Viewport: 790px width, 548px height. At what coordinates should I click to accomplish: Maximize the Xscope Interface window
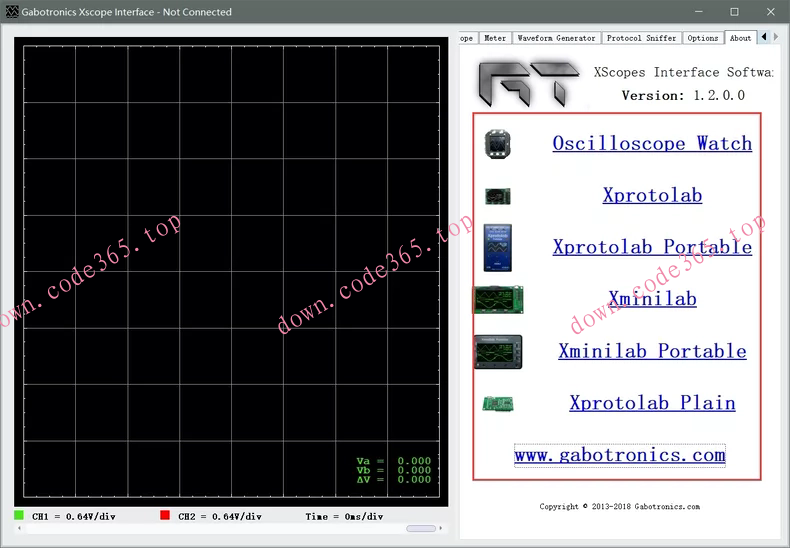pyautogui.click(x=735, y=12)
